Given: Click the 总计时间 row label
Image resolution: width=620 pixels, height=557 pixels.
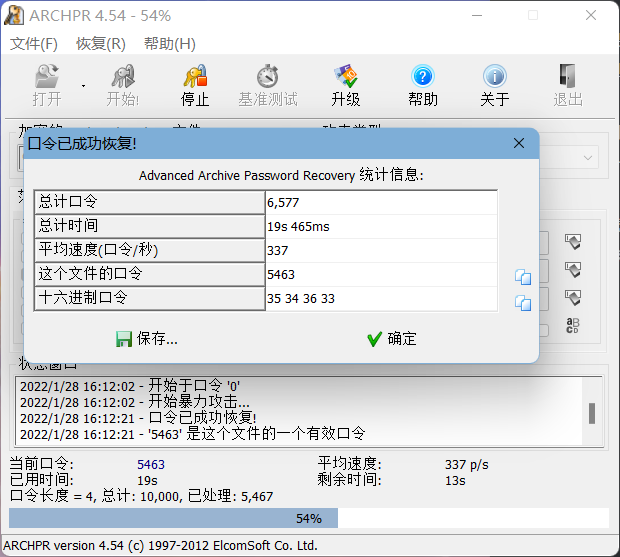Looking at the screenshot, I should tap(150, 227).
